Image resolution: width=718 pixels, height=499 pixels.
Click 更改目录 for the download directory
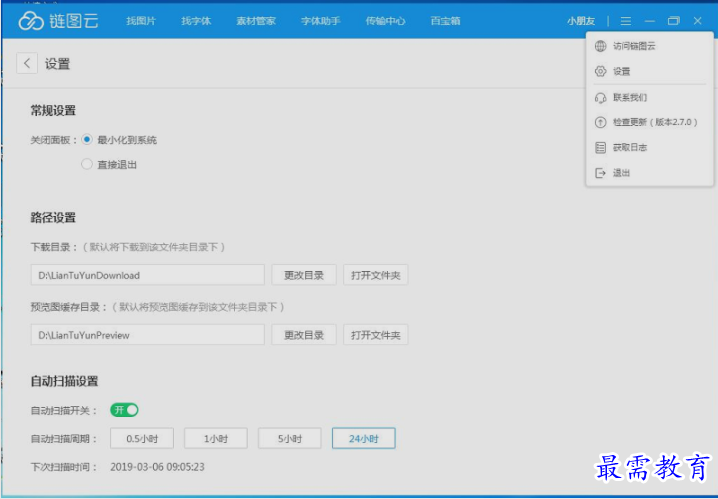[x=304, y=275]
